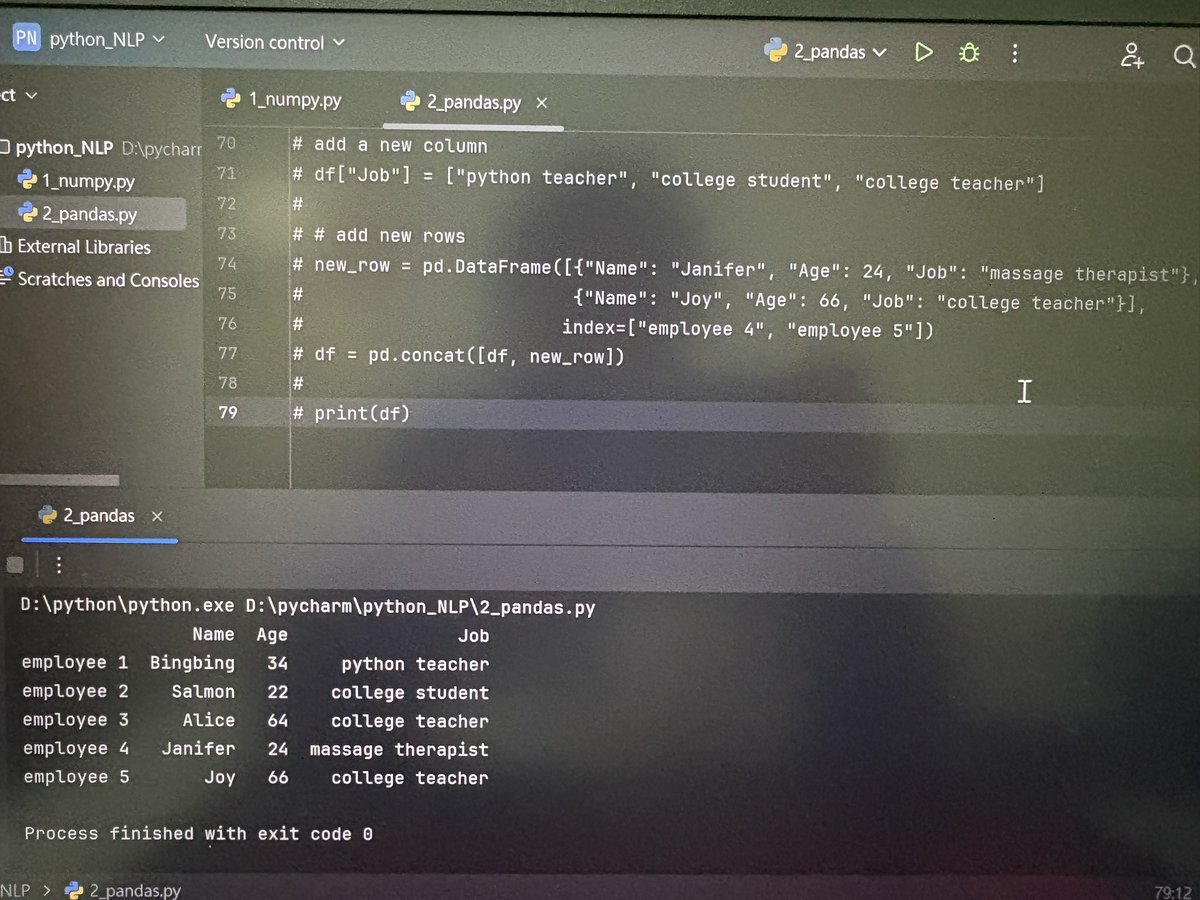Open the python_NLP project dropdown
Screen dimensions: 1200x900
[x=107, y=41]
